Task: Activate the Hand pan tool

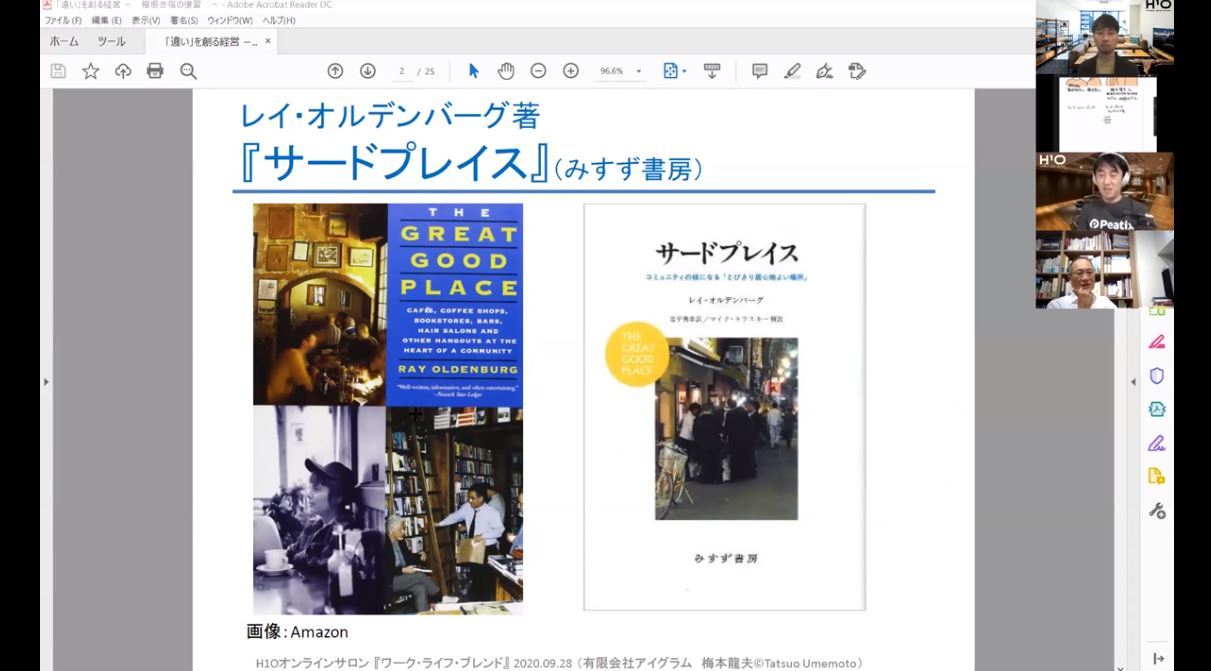Action: pos(506,71)
